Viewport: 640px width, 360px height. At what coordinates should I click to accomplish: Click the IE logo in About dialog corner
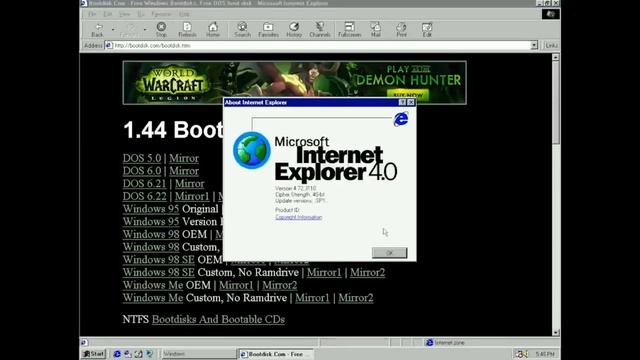(x=401, y=119)
